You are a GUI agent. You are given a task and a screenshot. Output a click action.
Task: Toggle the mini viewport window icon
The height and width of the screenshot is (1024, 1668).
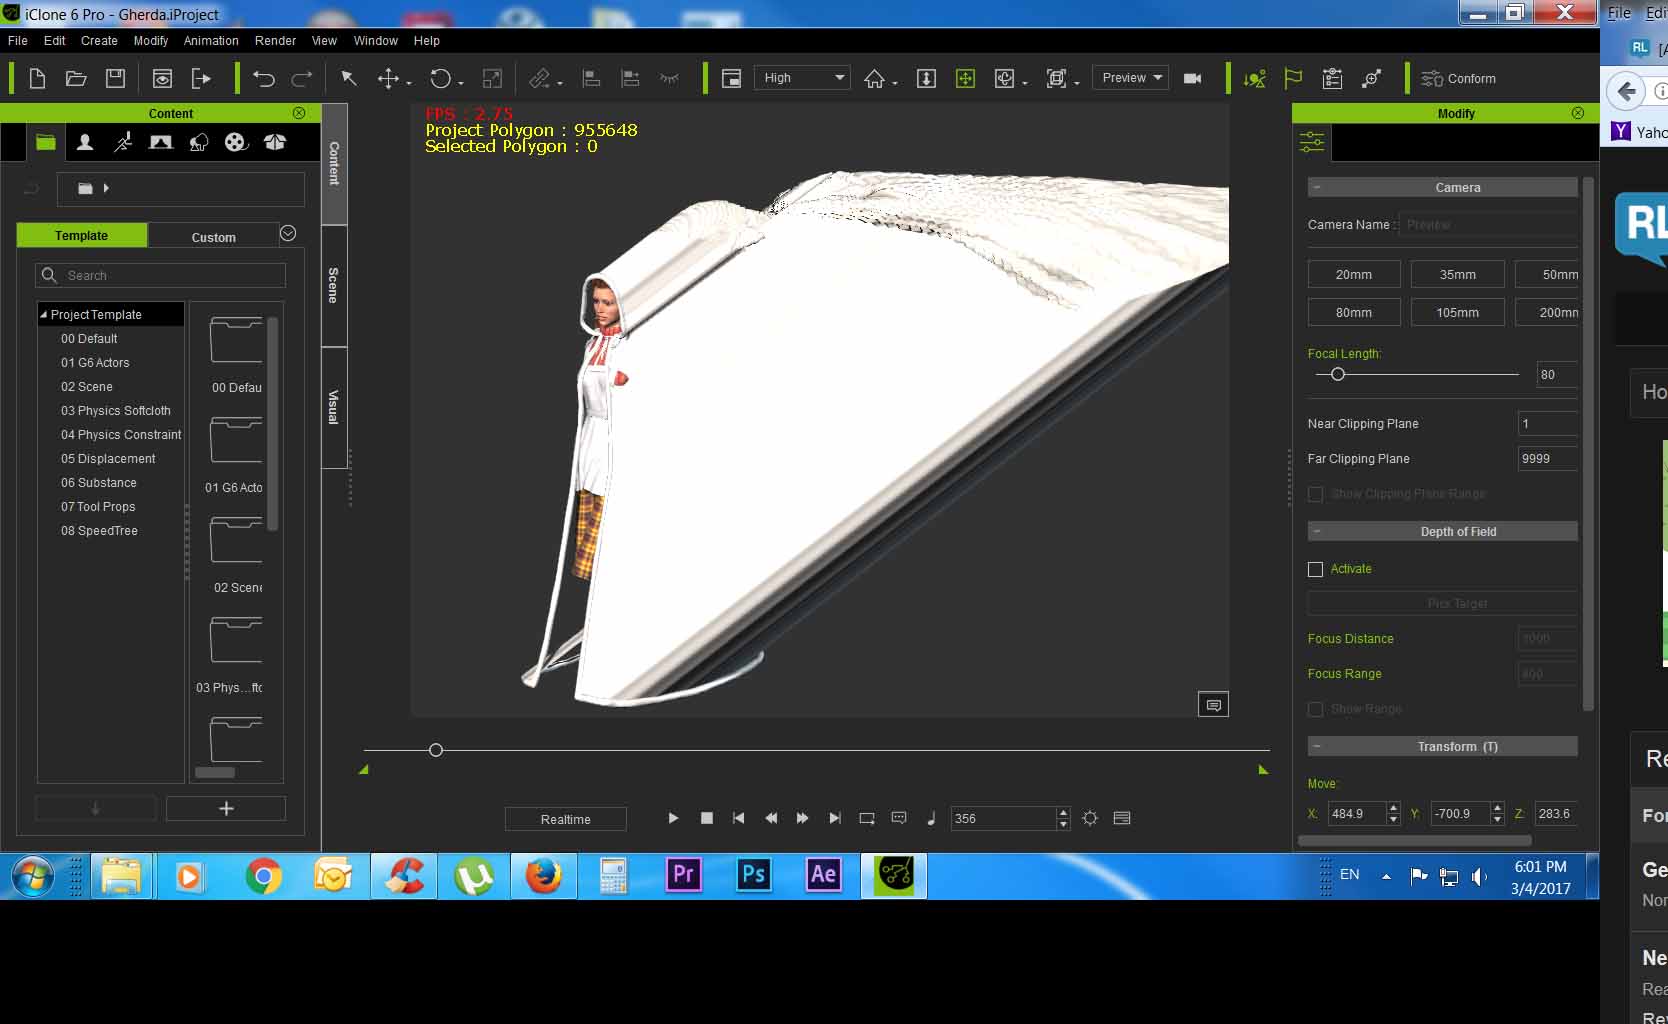tap(731, 78)
